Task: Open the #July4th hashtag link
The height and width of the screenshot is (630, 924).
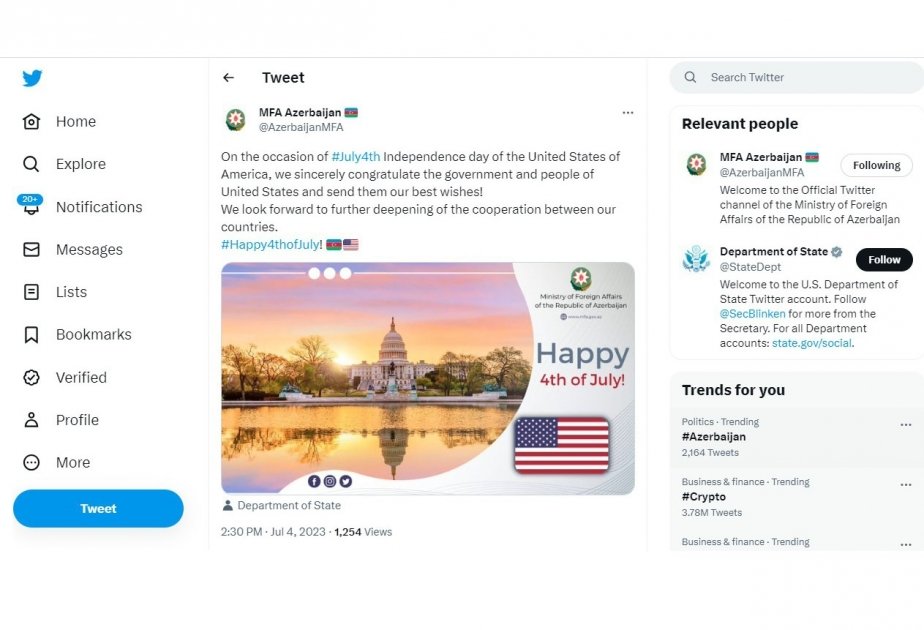Action: pos(356,157)
